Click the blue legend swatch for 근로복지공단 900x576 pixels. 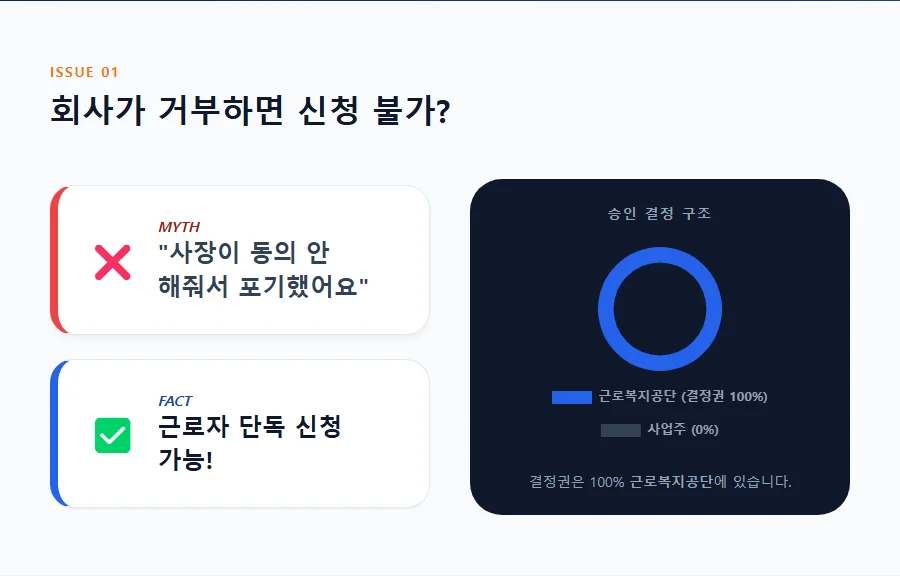pyautogui.click(x=571, y=397)
